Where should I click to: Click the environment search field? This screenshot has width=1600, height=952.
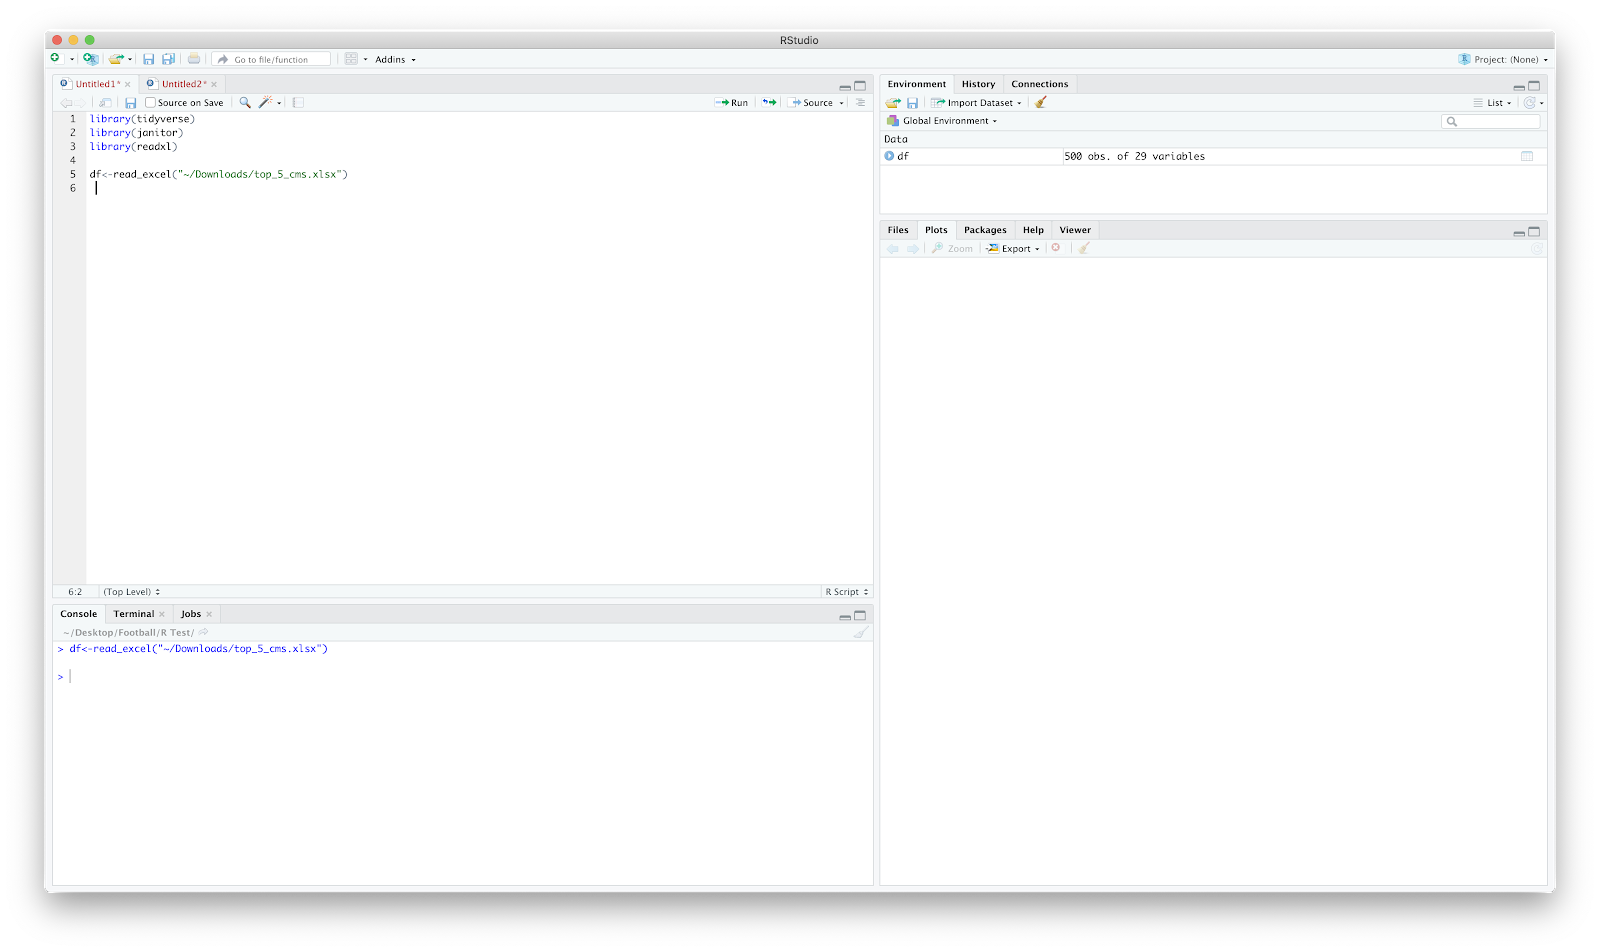[x=1491, y=121]
